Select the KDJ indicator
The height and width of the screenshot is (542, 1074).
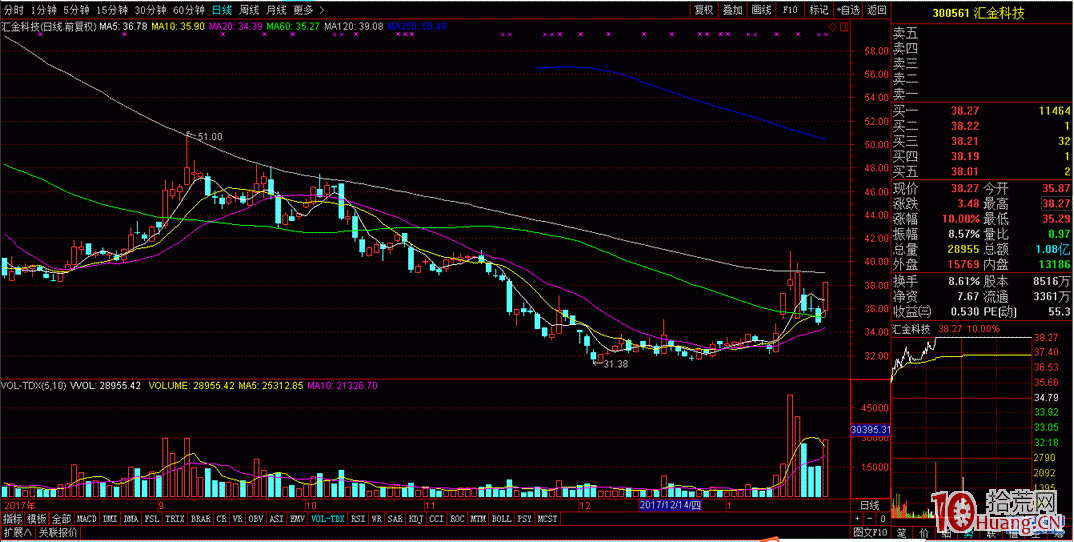(x=416, y=519)
